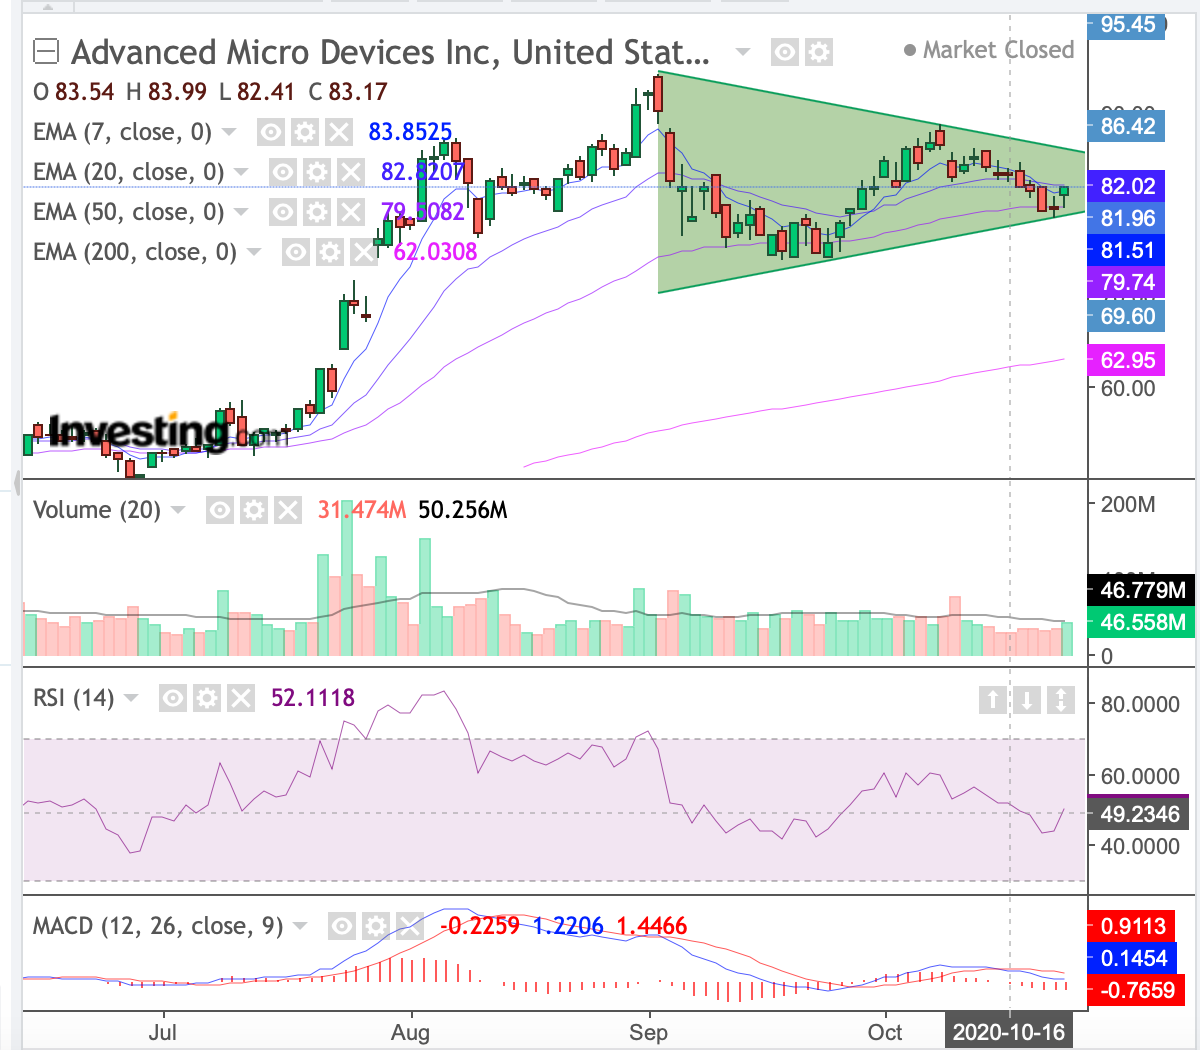Screen dimensions: 1200x1050
Task: Move the RSI pane up with arrow icon
Action: [x=993, y=699]
